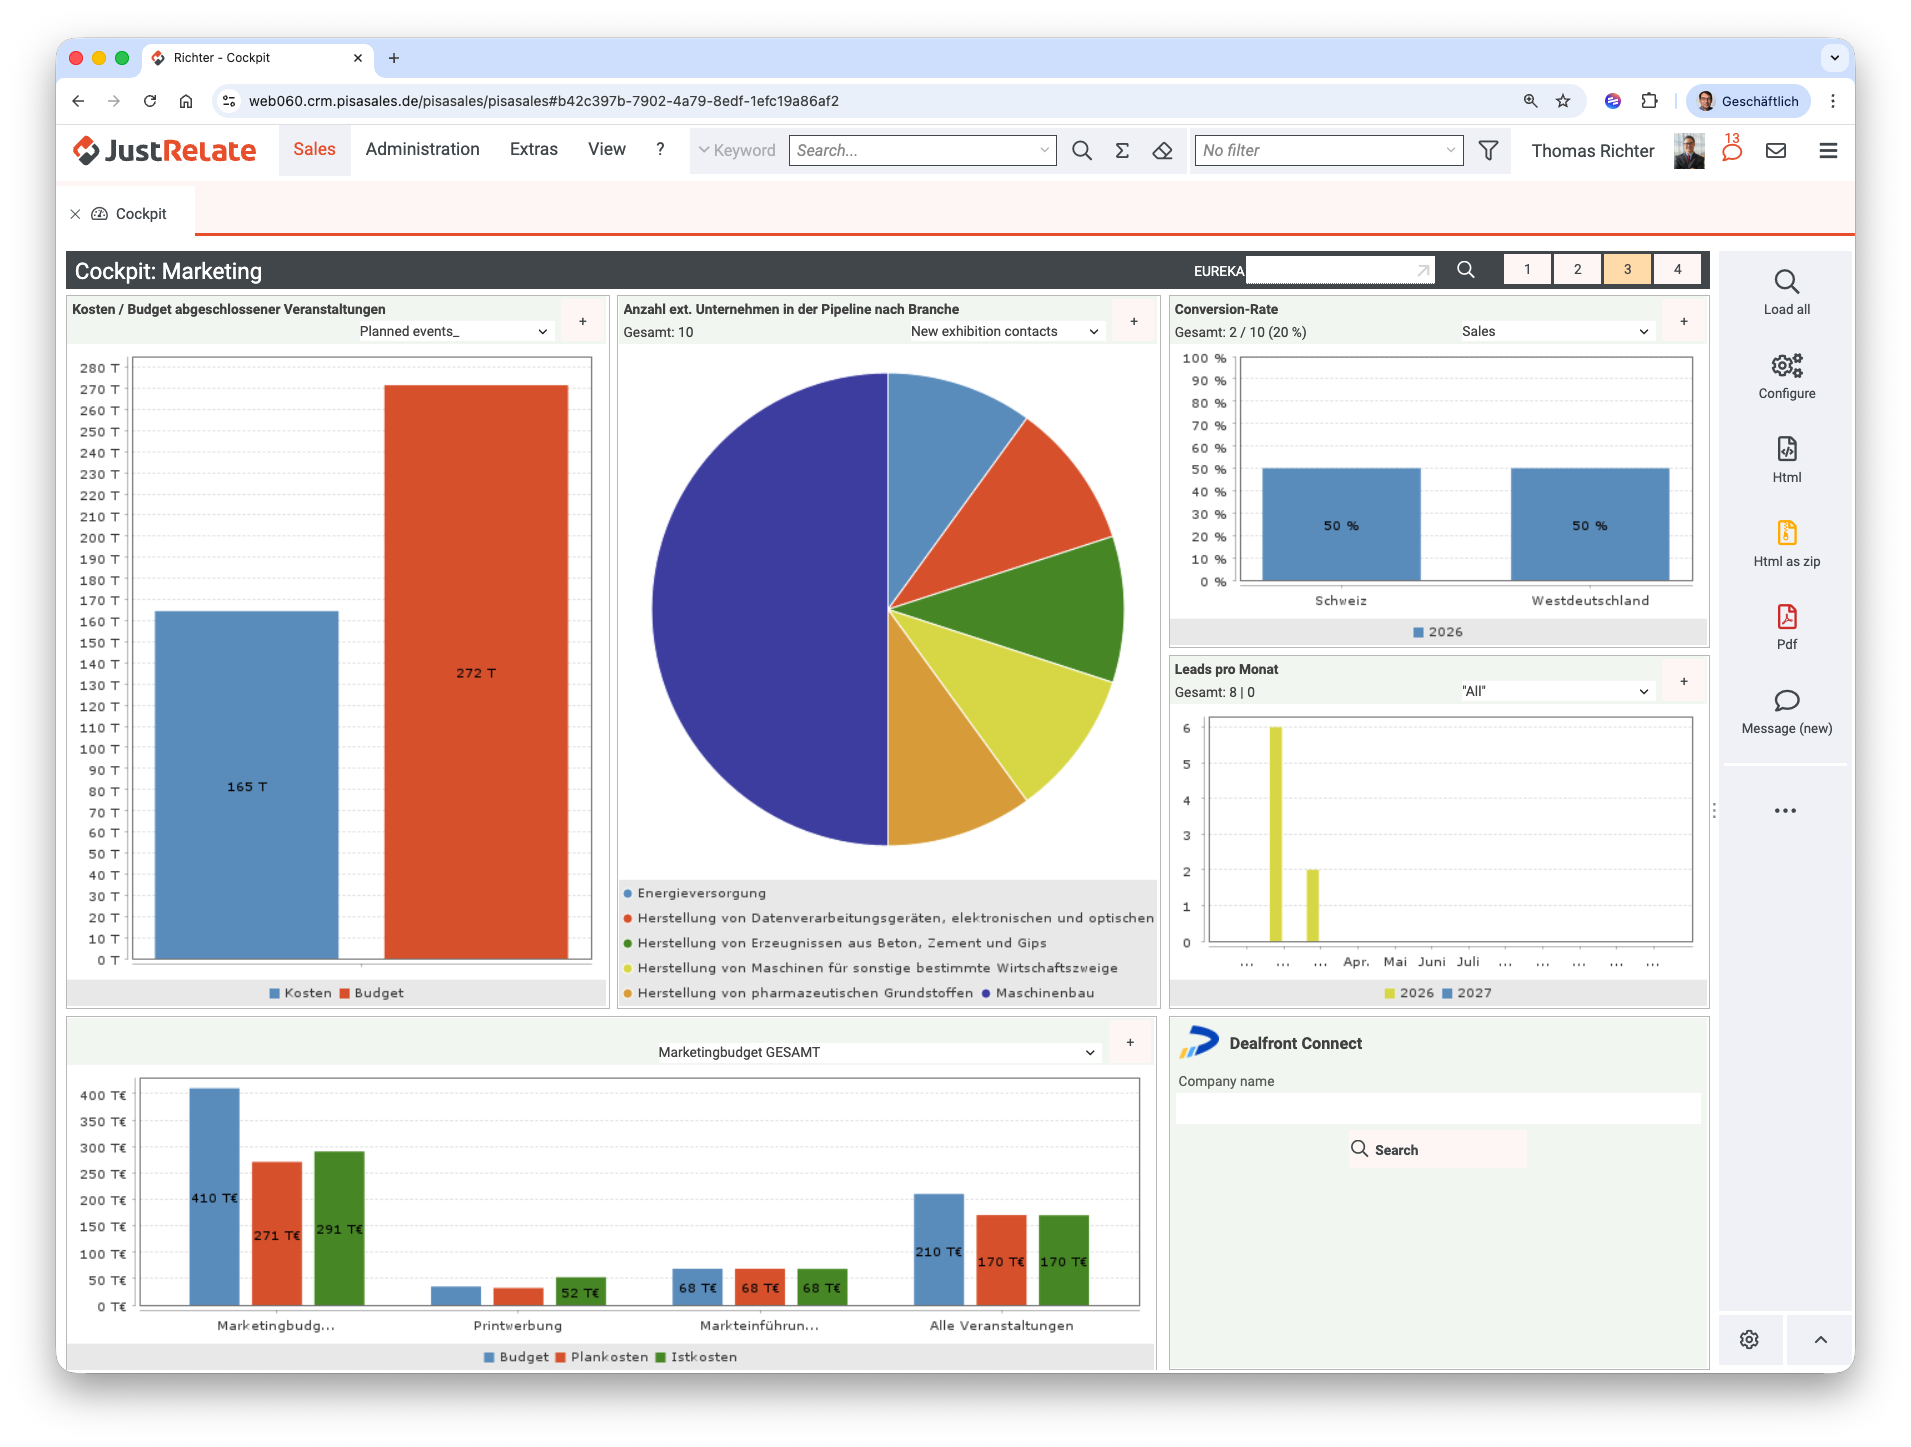Viewport: 1911px width, 1447px height.
Task: Click the JustRelate logo
Action: point(165,151)
